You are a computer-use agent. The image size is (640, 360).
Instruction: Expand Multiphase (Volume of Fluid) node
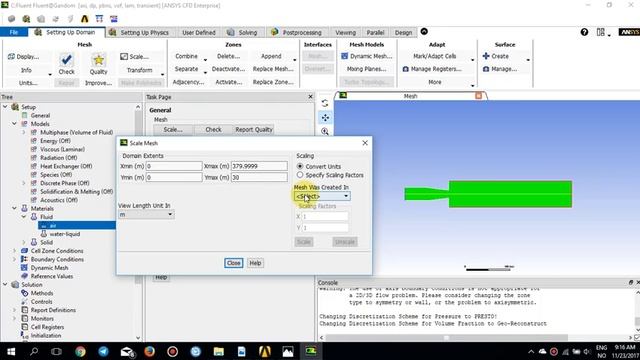(x=24, y=132)
